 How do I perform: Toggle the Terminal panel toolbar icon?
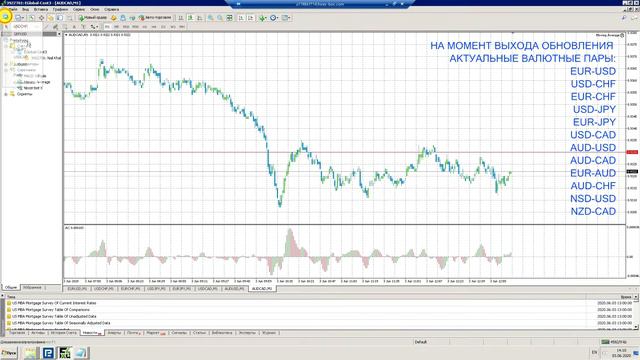60,18
